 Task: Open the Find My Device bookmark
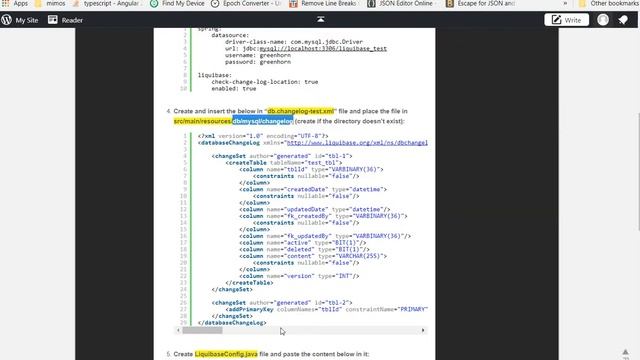click(x=178, y=3)
